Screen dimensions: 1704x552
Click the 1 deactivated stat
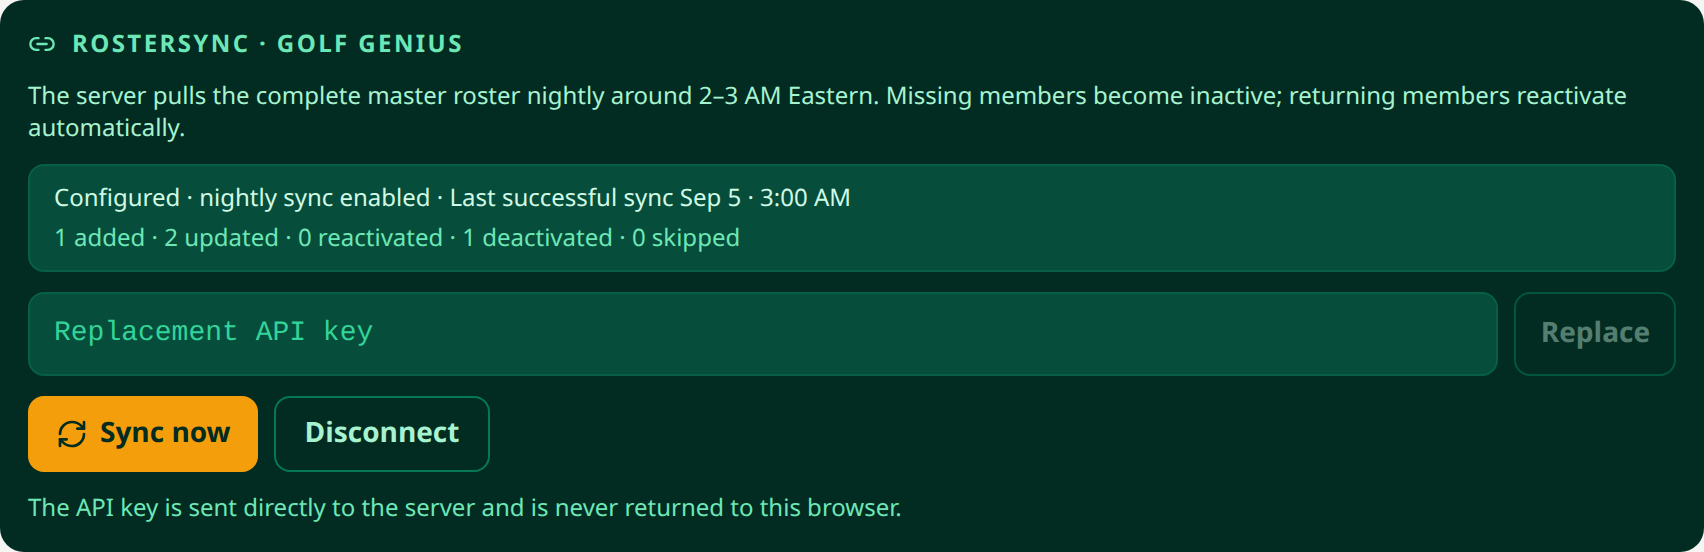click(x=537, y=238)
